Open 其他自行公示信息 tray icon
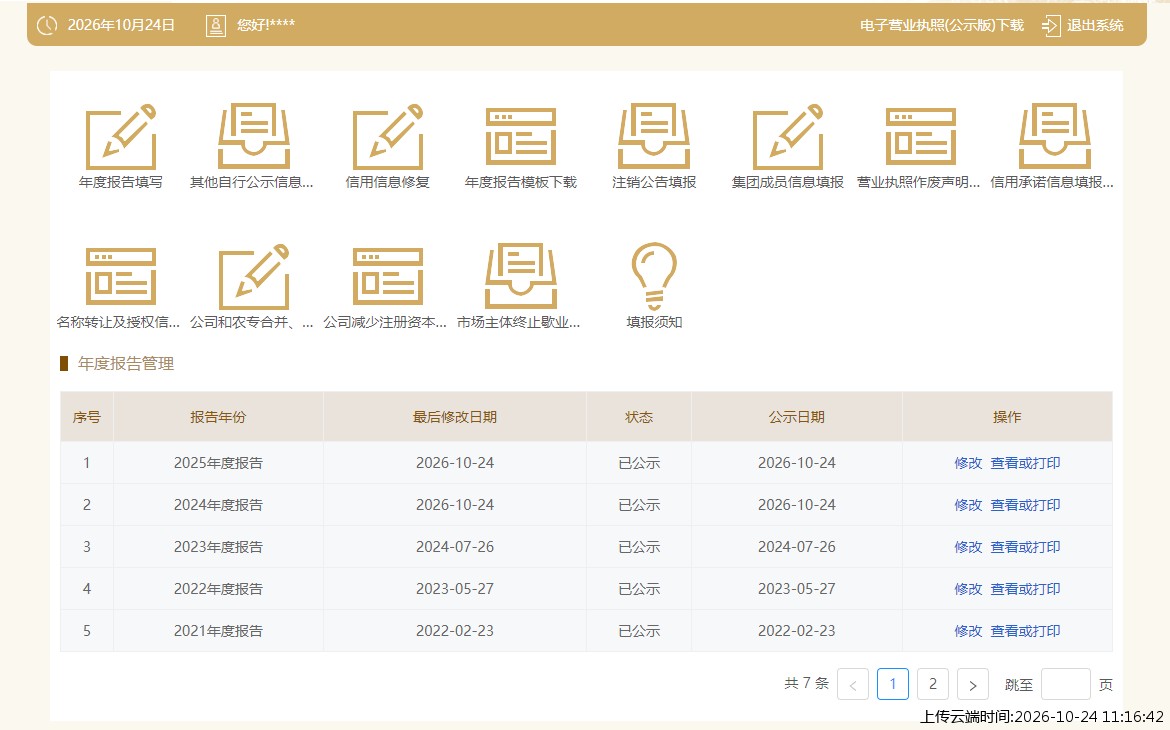The width and height of the screenshot is (1170, 730). [254, 137]
